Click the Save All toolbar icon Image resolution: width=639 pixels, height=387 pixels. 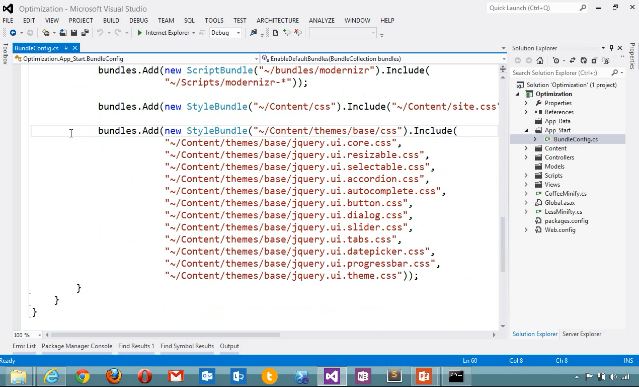click(85, 33)
